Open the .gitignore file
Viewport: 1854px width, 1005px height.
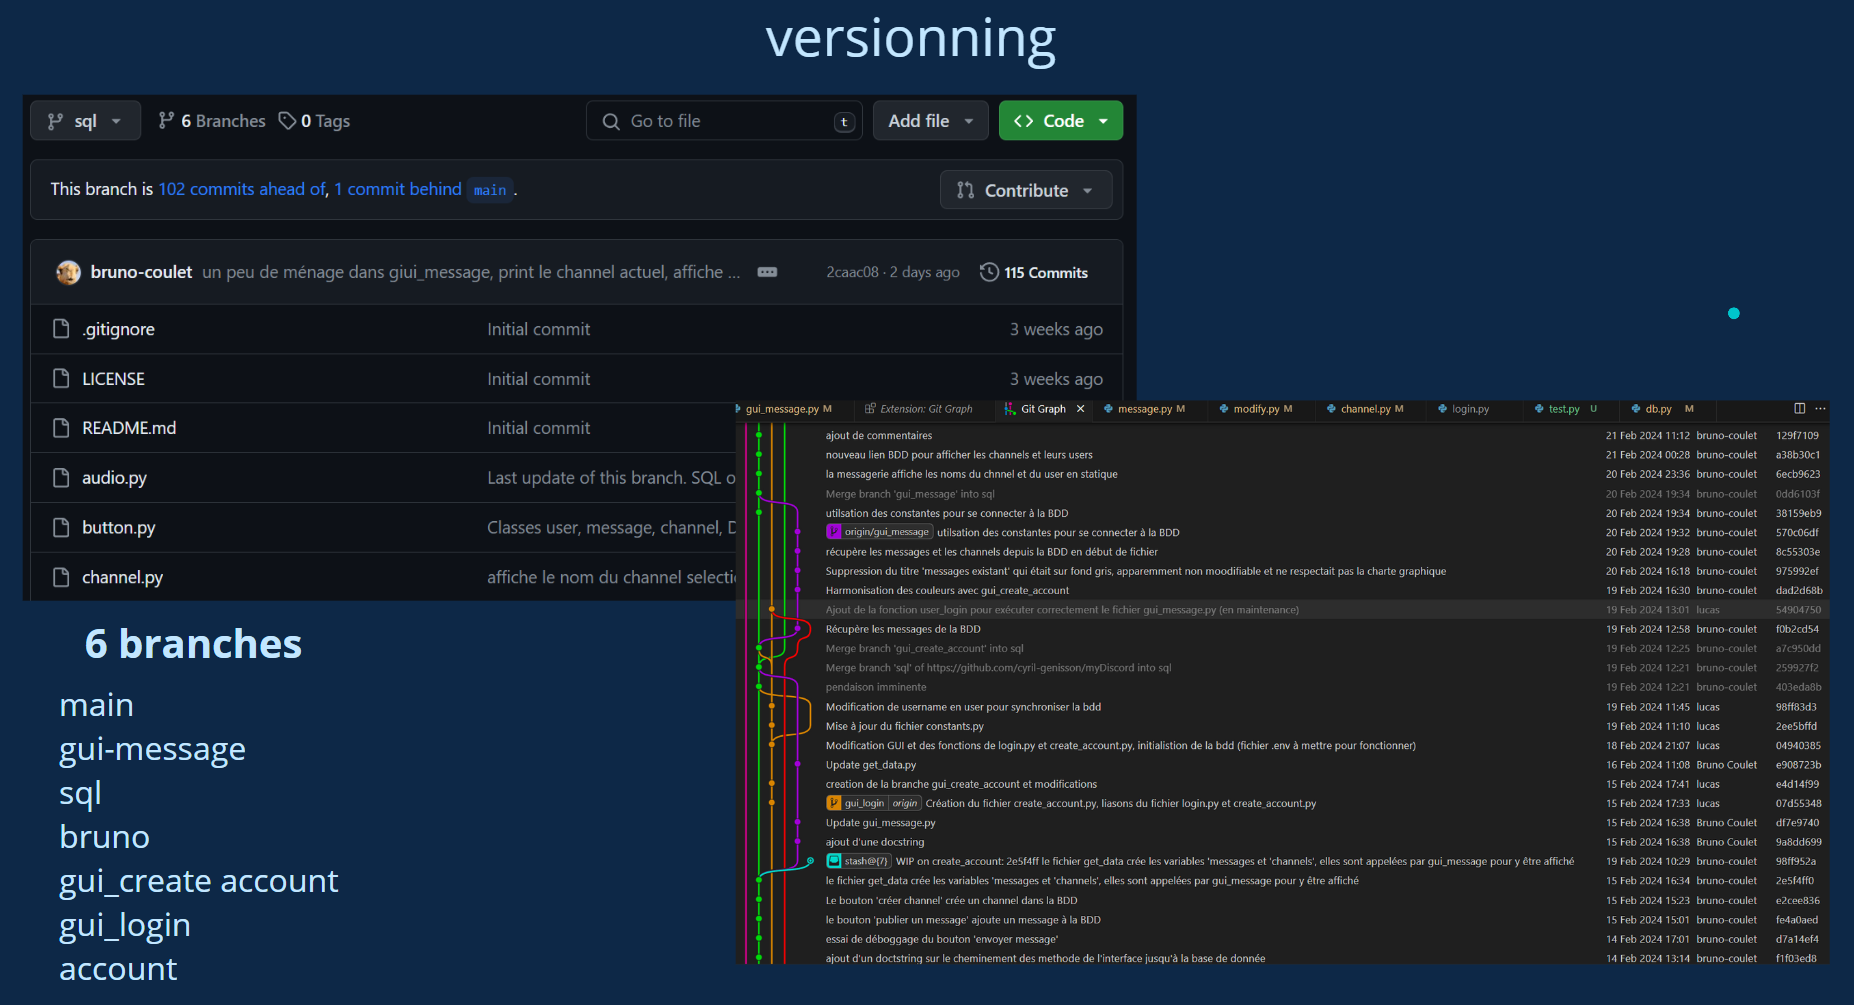[118, 329]
